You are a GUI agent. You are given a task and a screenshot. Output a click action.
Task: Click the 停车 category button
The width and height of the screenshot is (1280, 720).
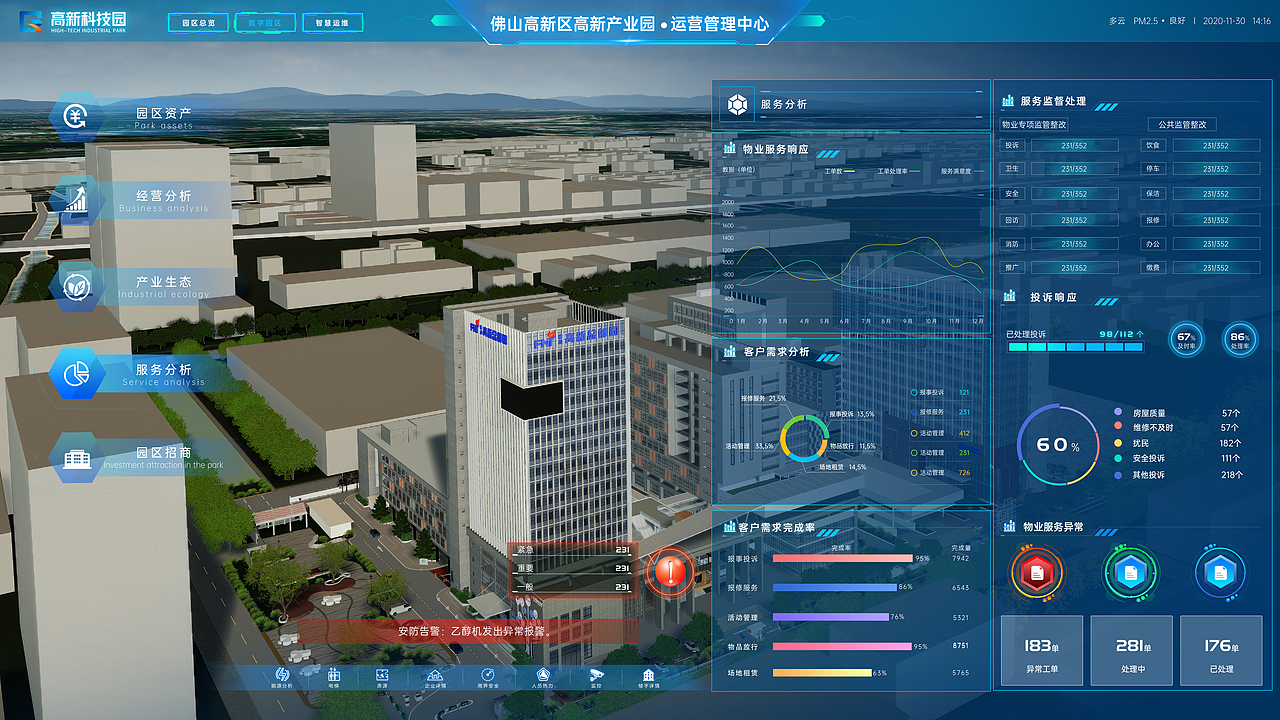pos(1153,169)
